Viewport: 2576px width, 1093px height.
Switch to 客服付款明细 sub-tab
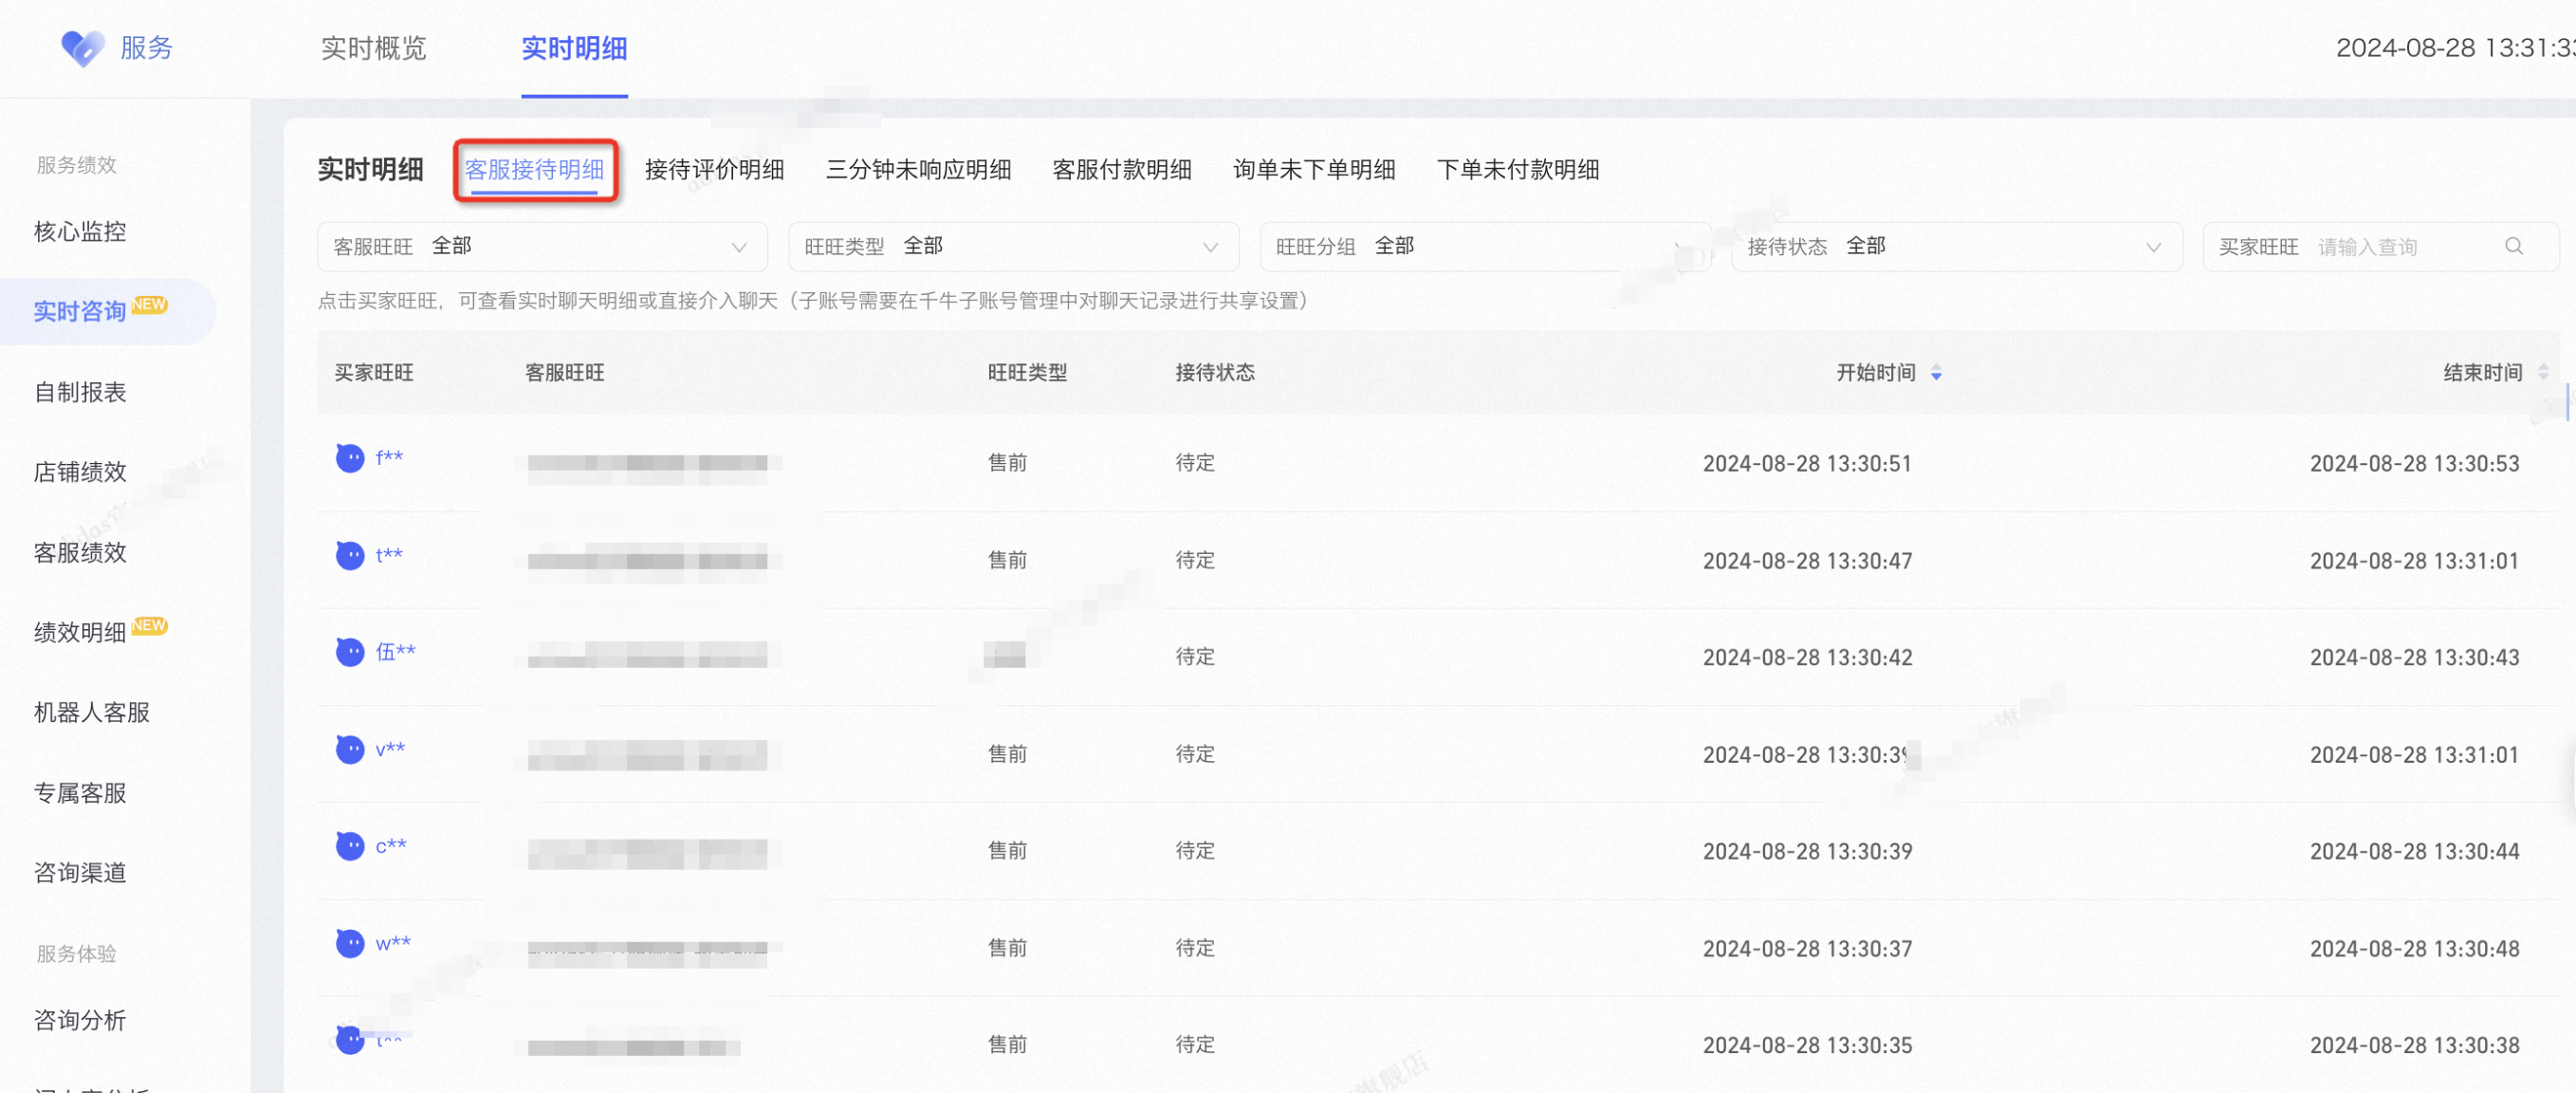[x=1122, y=170]
